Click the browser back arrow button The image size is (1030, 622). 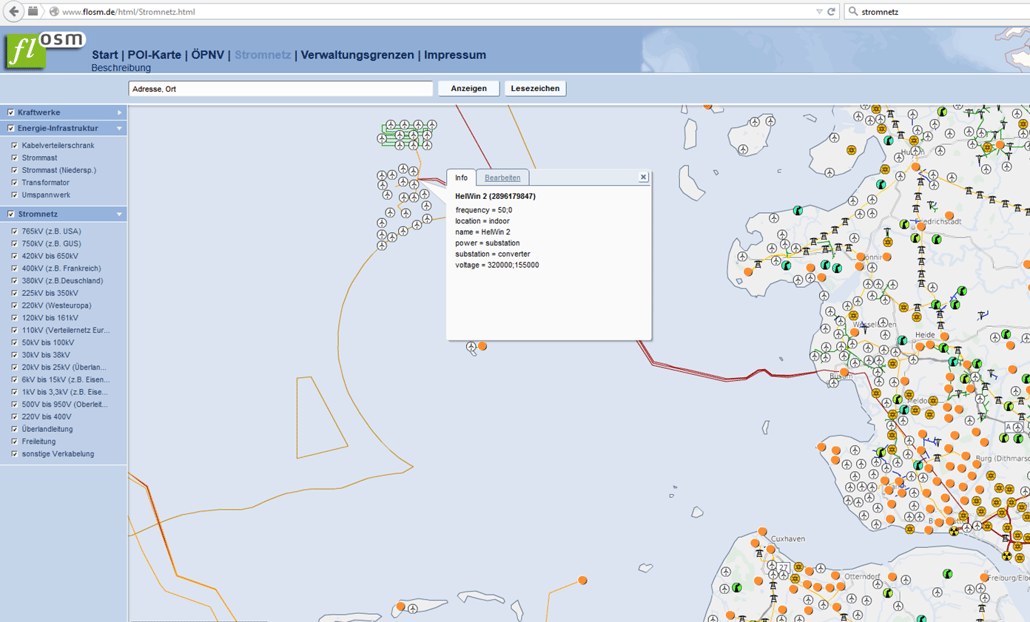coord(13,11)
